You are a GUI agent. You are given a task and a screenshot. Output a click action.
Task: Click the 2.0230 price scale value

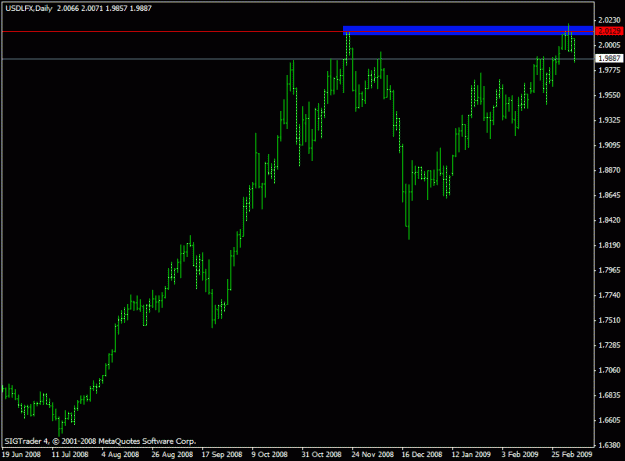(x=609, y=20)
